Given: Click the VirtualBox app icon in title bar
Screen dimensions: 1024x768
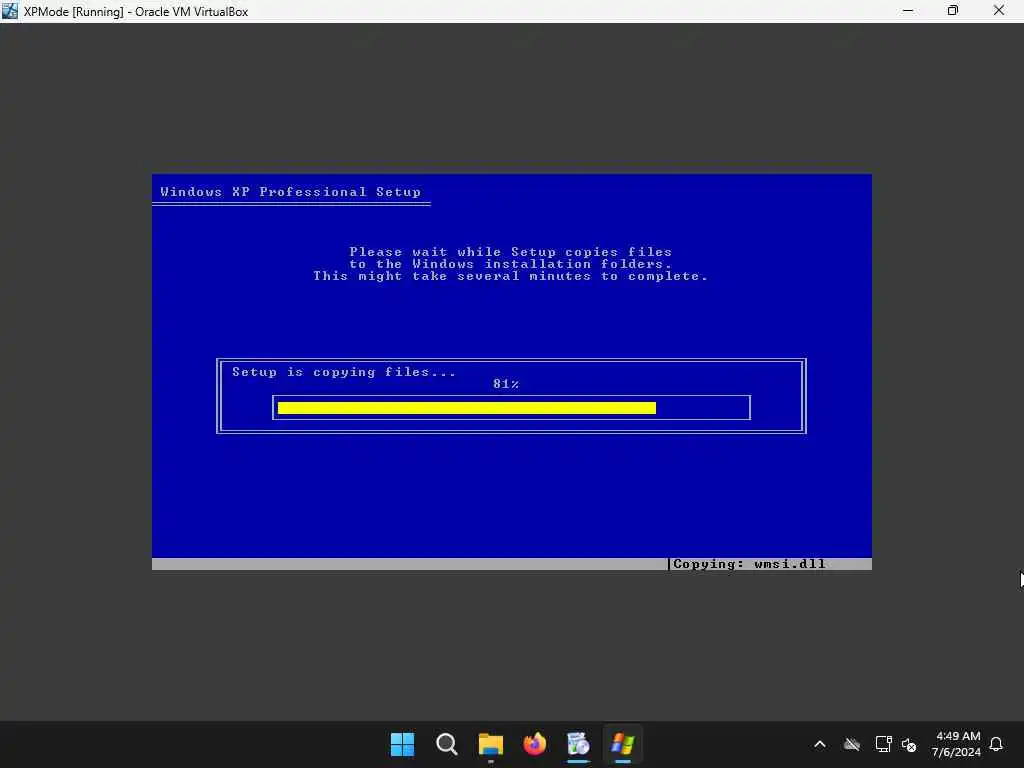Looking at the screenshot, I should pyautogui.click(x=10, y=11).
